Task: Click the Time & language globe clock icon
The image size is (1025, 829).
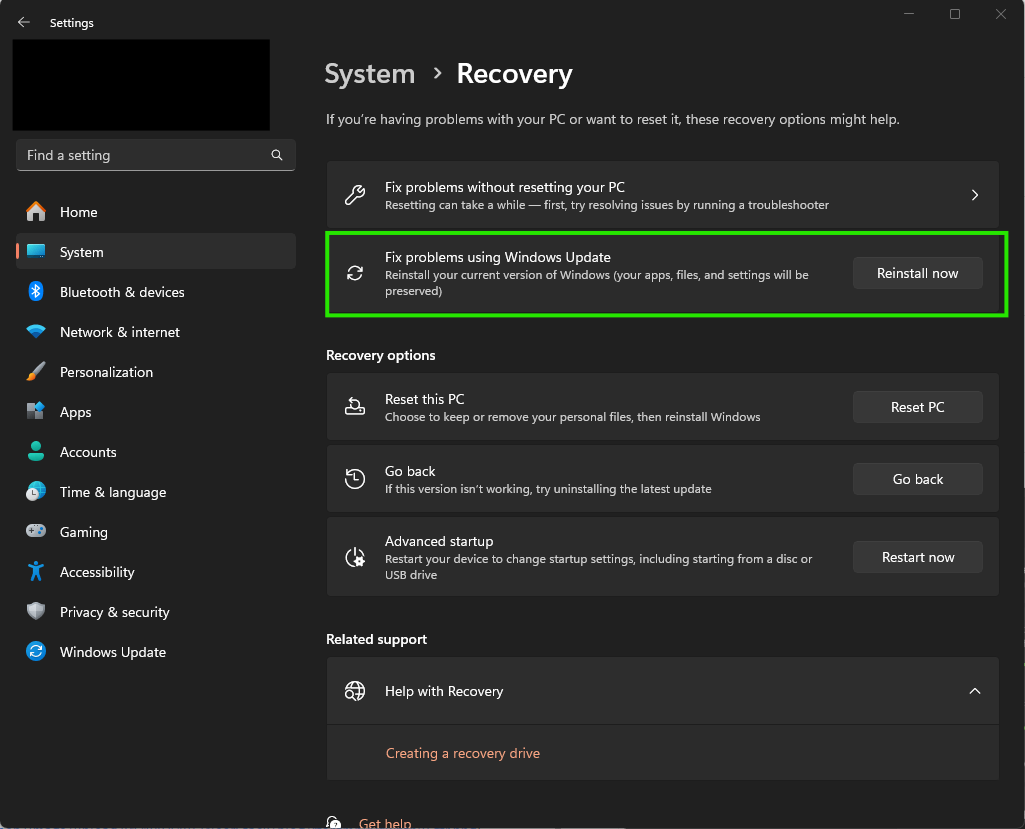Action: [36, 491]
